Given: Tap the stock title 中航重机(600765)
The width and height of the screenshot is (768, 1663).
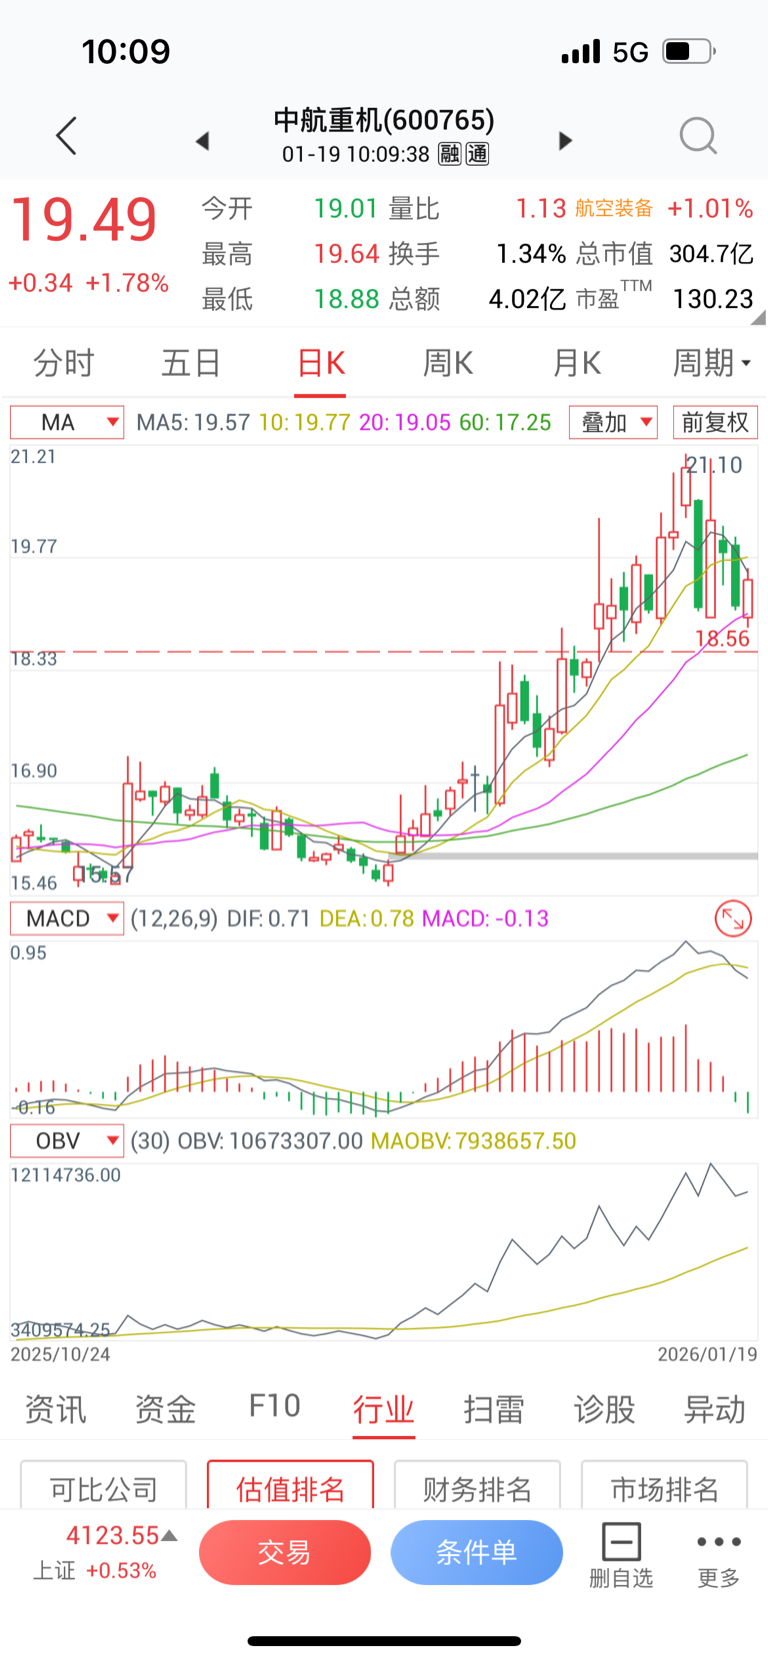Looking at the screenshot, I should (x=384, y=120).
